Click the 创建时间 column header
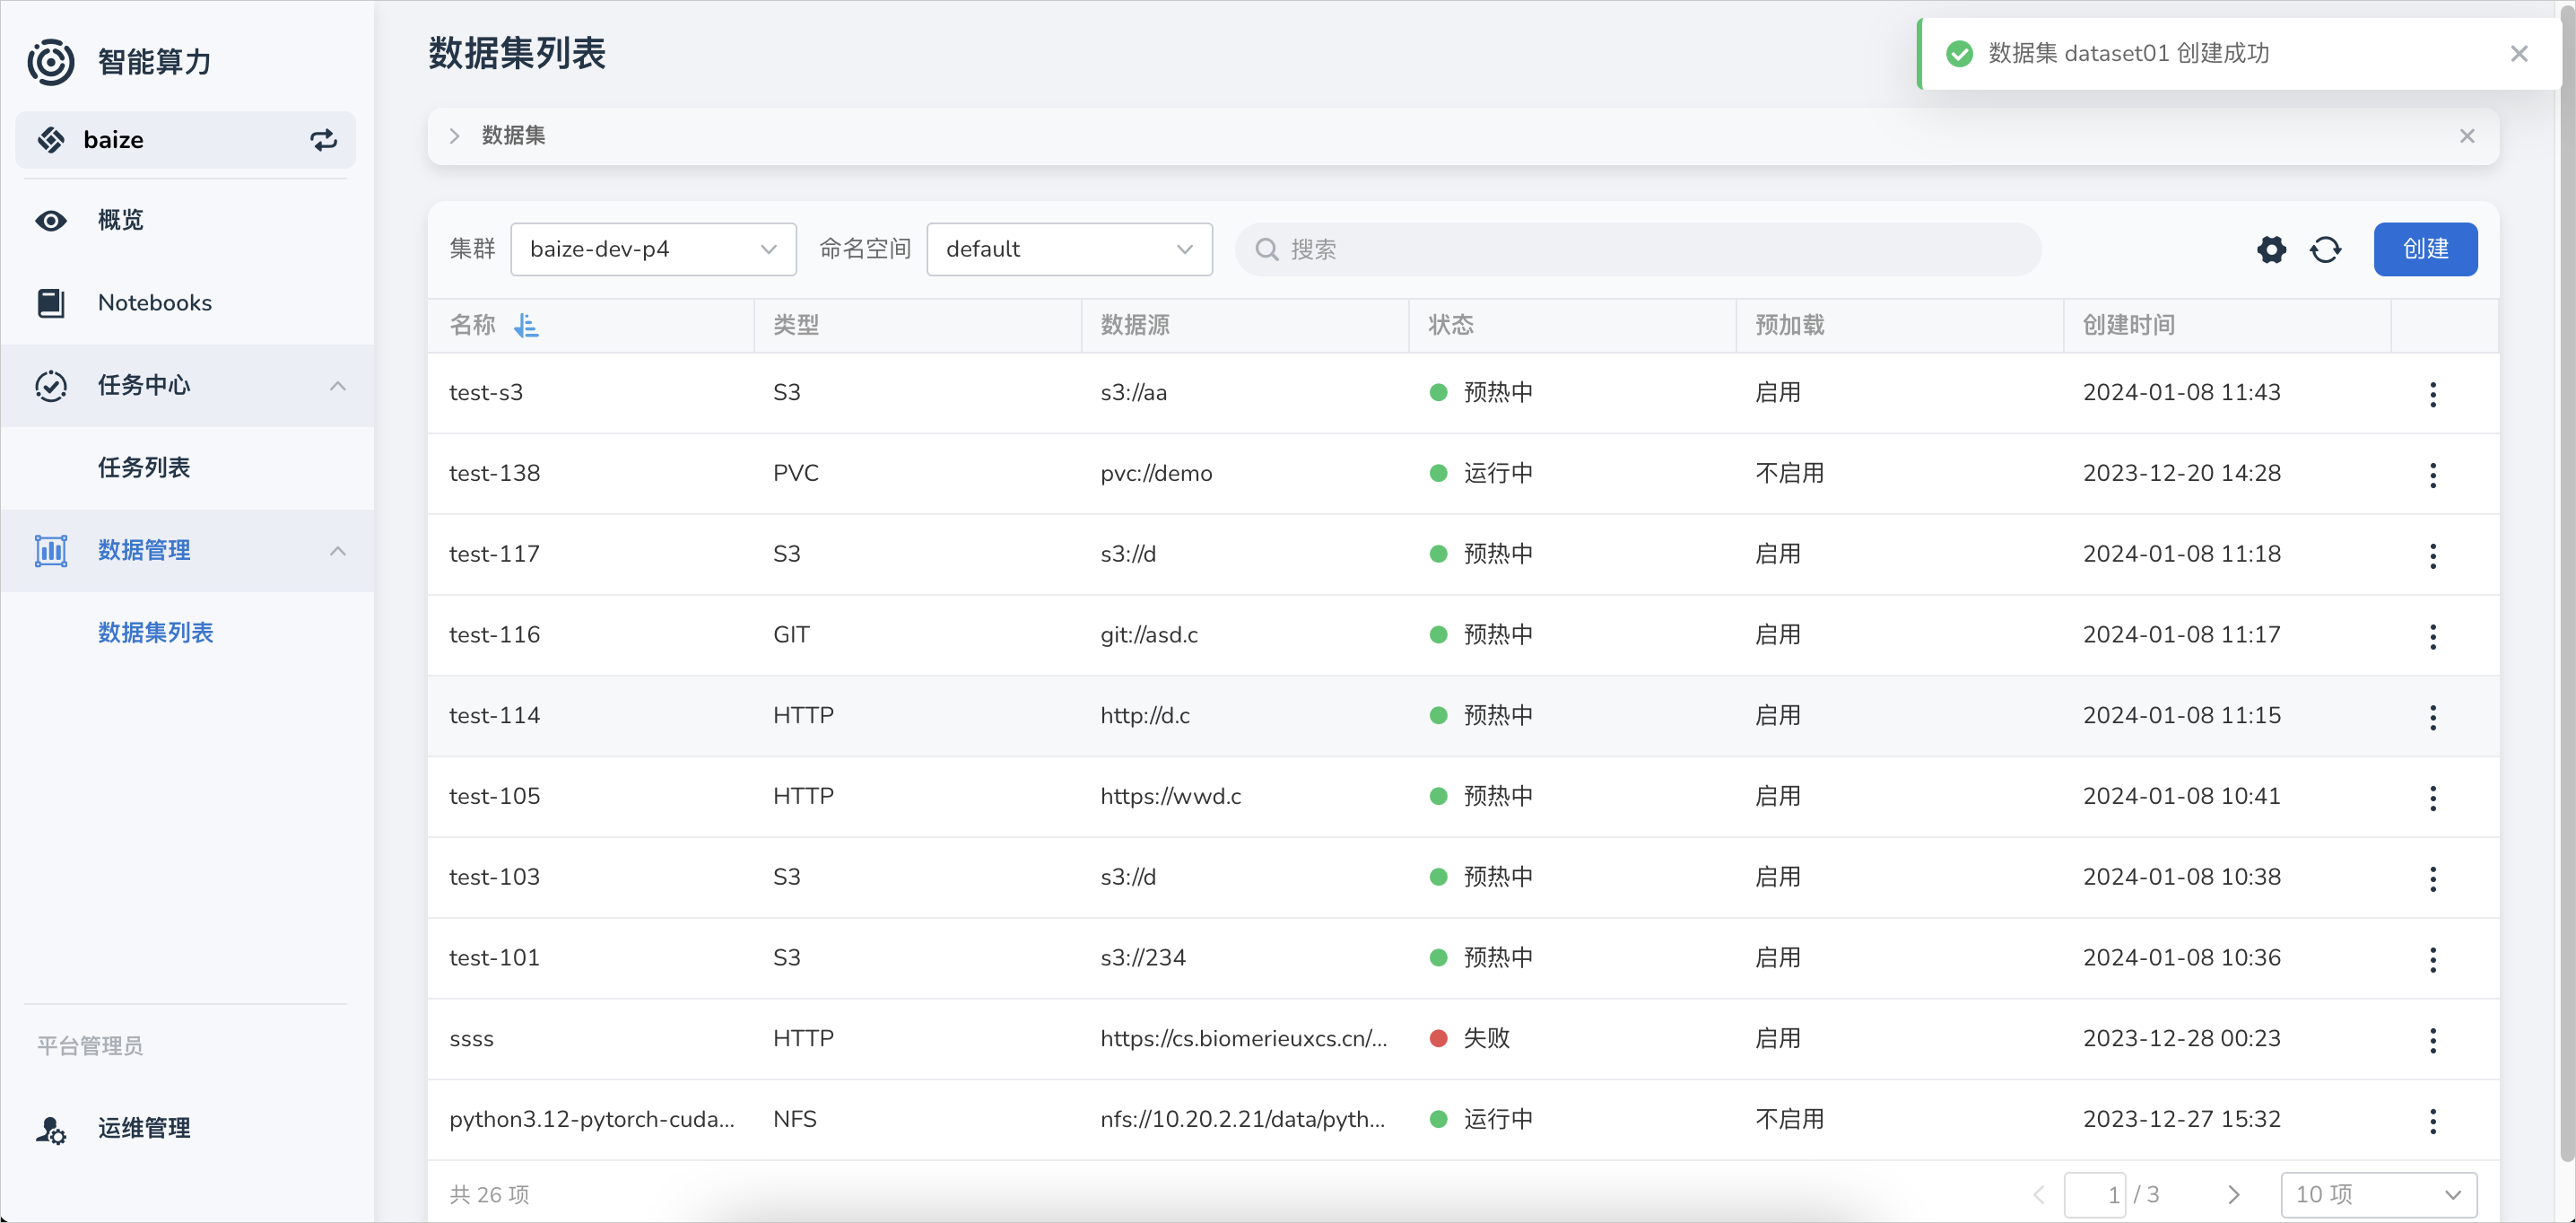 (2129, 325)
